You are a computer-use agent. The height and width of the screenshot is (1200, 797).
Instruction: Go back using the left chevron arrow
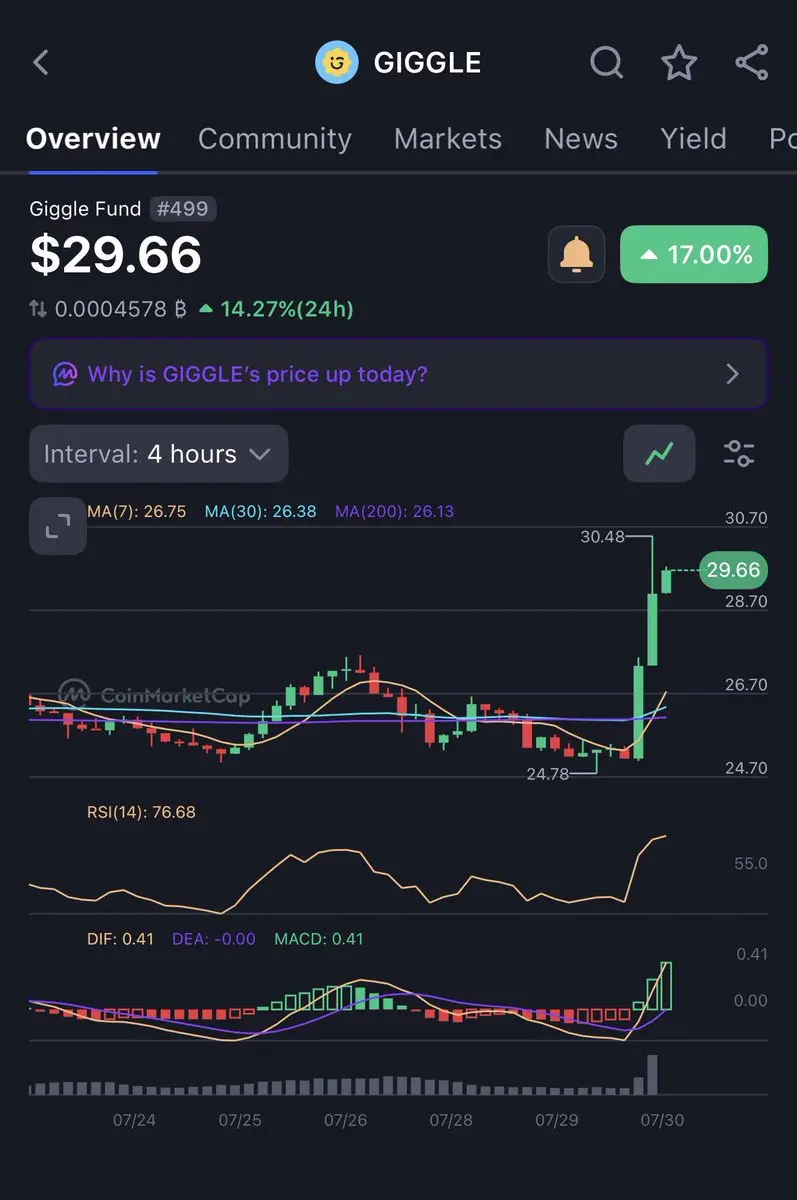(41, 63)
